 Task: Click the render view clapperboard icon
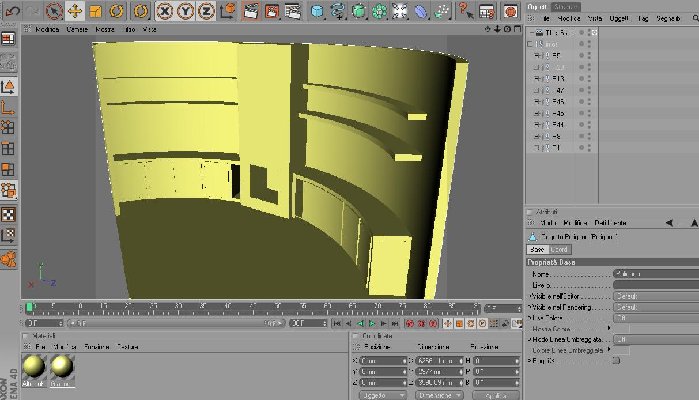(x=251, y=11)
